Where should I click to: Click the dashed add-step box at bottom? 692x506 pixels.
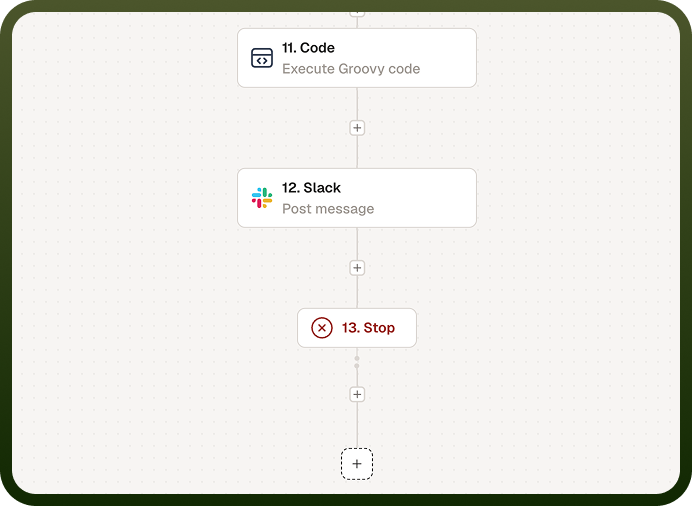(x=357, y=464)
